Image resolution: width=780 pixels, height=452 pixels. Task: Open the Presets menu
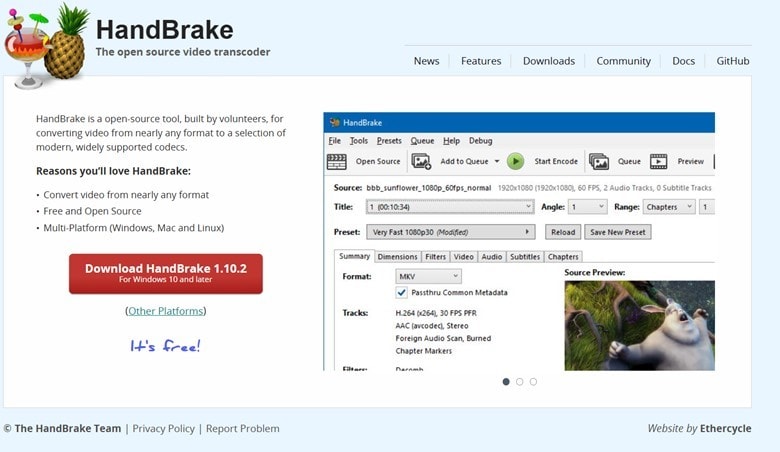click(x=389, y=141)
